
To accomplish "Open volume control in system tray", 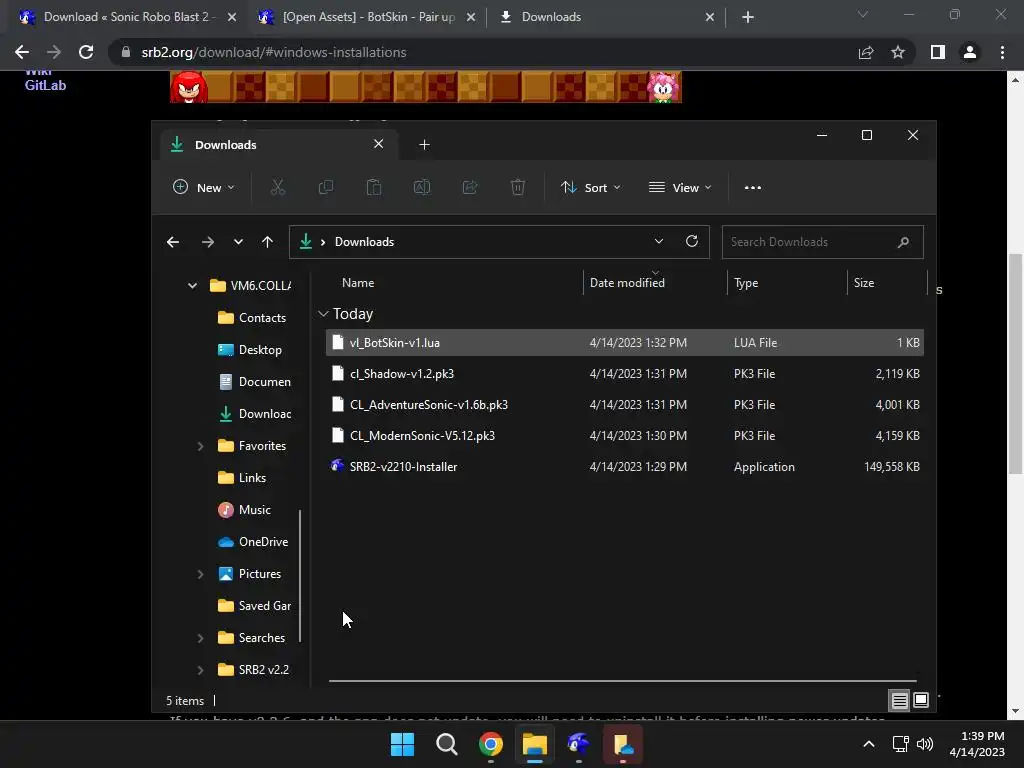I will pyautogui.click(x=925, y=744).
